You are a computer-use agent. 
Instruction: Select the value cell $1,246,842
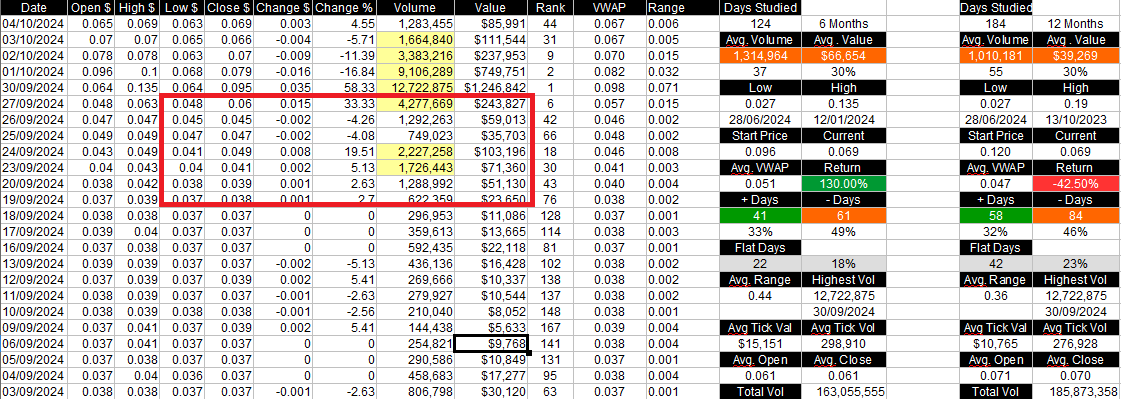coord(492,86)
